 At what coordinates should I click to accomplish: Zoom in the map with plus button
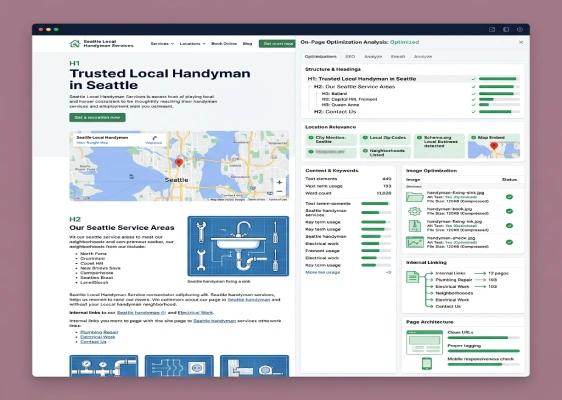[x=279, y=182]
